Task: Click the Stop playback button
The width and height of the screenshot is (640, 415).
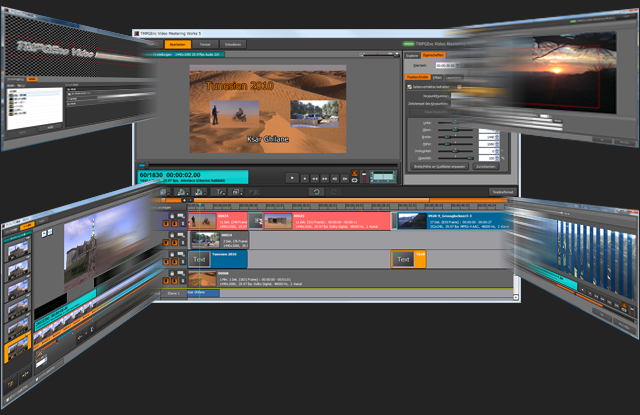Action: (304, 178)
